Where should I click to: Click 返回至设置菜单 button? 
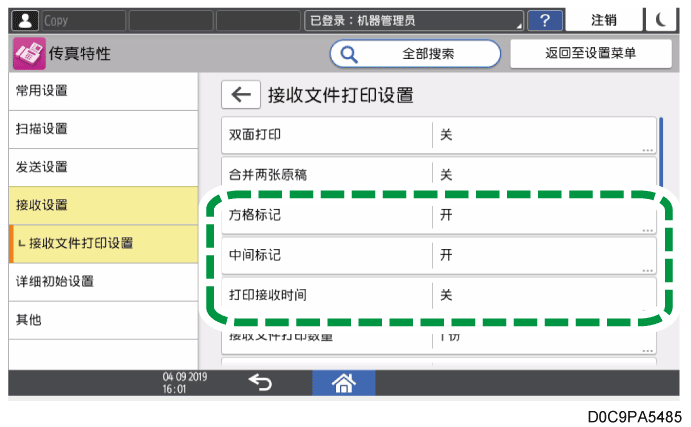pos(591,53)
